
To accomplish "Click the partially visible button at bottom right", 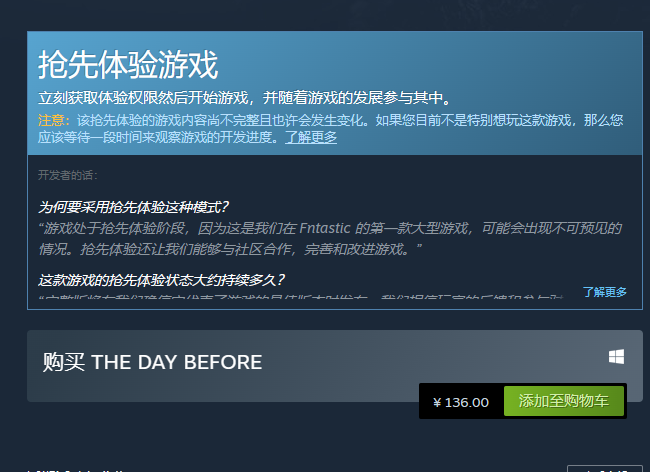I will (x=604, y=469).
